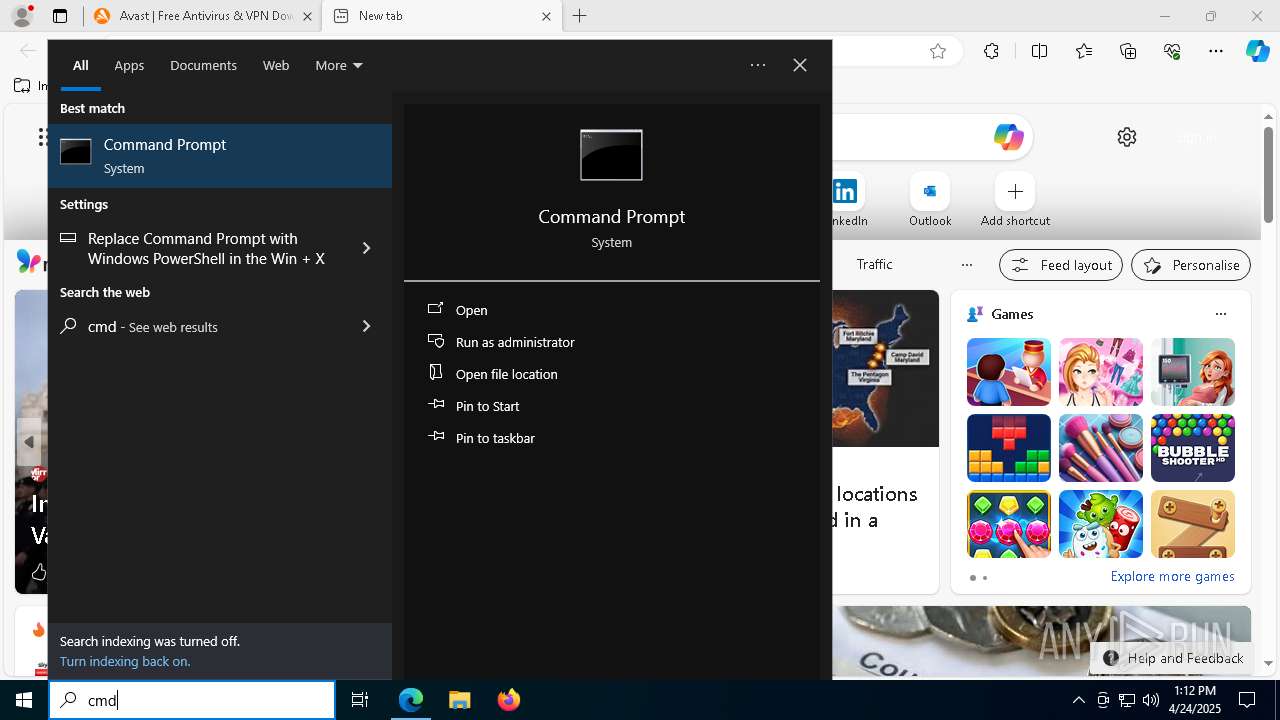Viewport: 1280px width, 720px height.
Task: Click Feed layout button
Action: pos(1061,265)
